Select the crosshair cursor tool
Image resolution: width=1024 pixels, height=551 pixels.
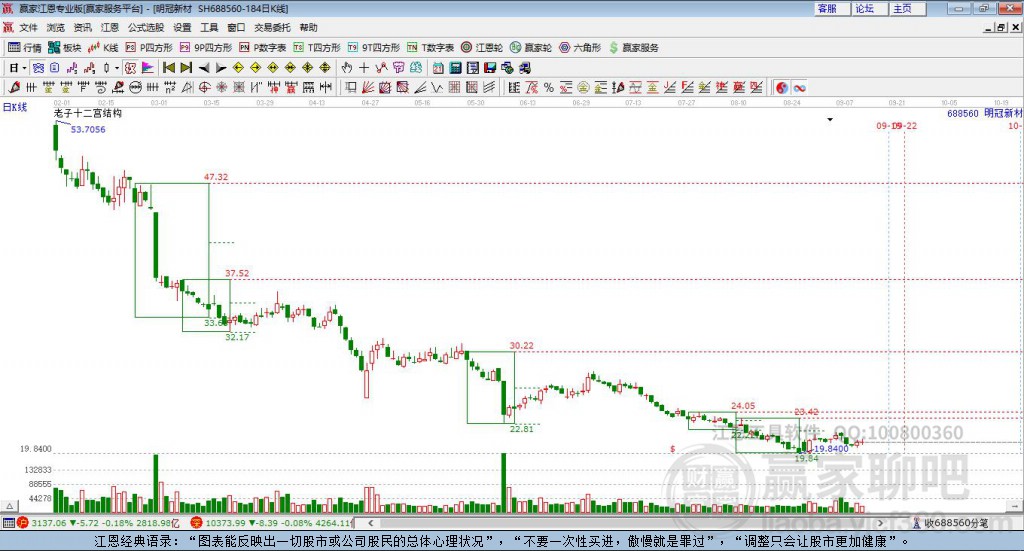[x=364, y=68]
